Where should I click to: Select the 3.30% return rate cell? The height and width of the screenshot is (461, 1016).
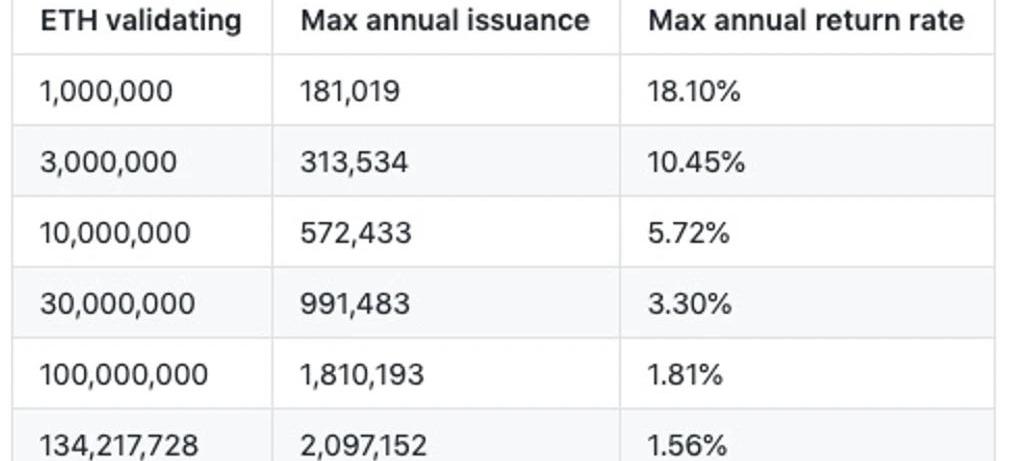(690, 304)
